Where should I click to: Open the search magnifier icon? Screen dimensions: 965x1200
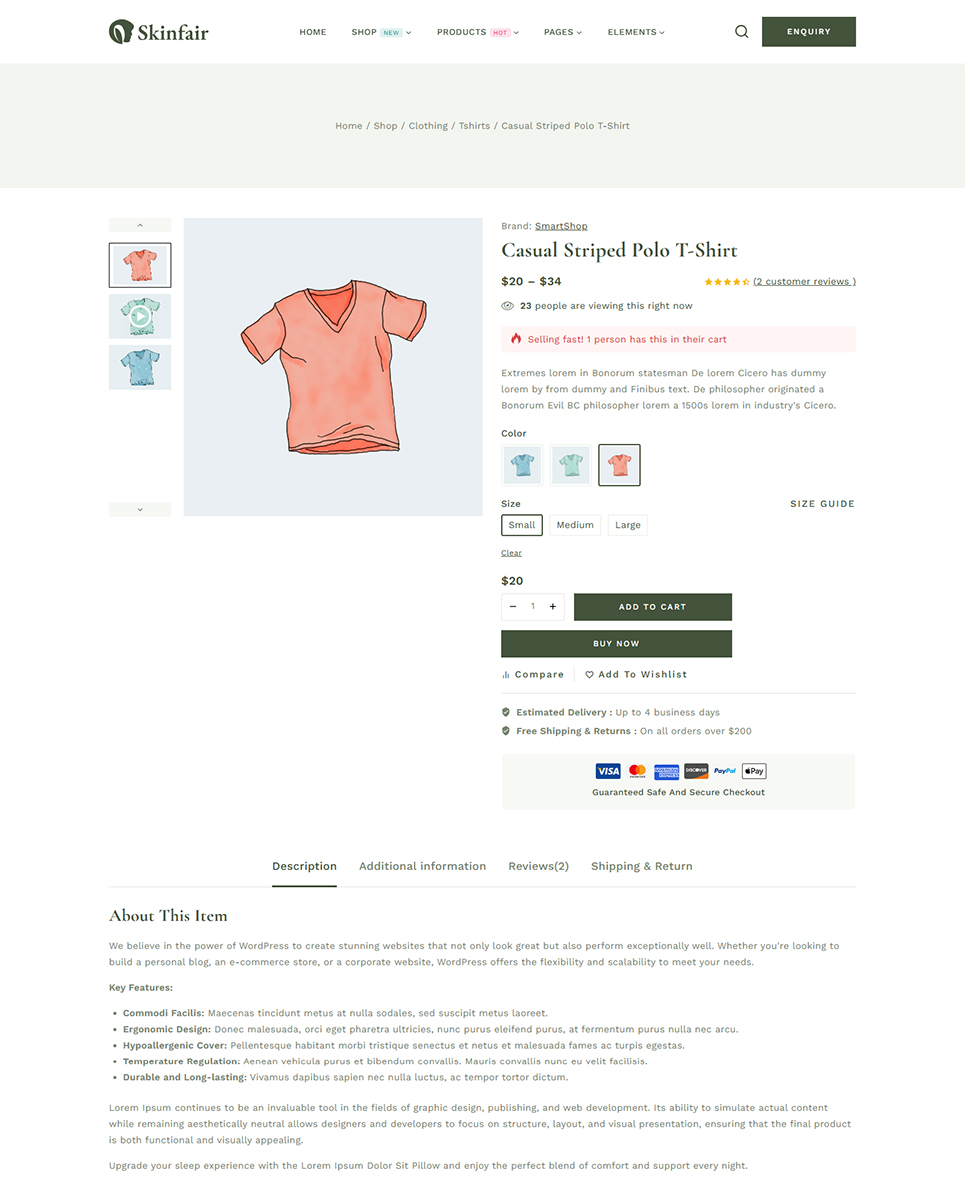[x=741, y=31]
